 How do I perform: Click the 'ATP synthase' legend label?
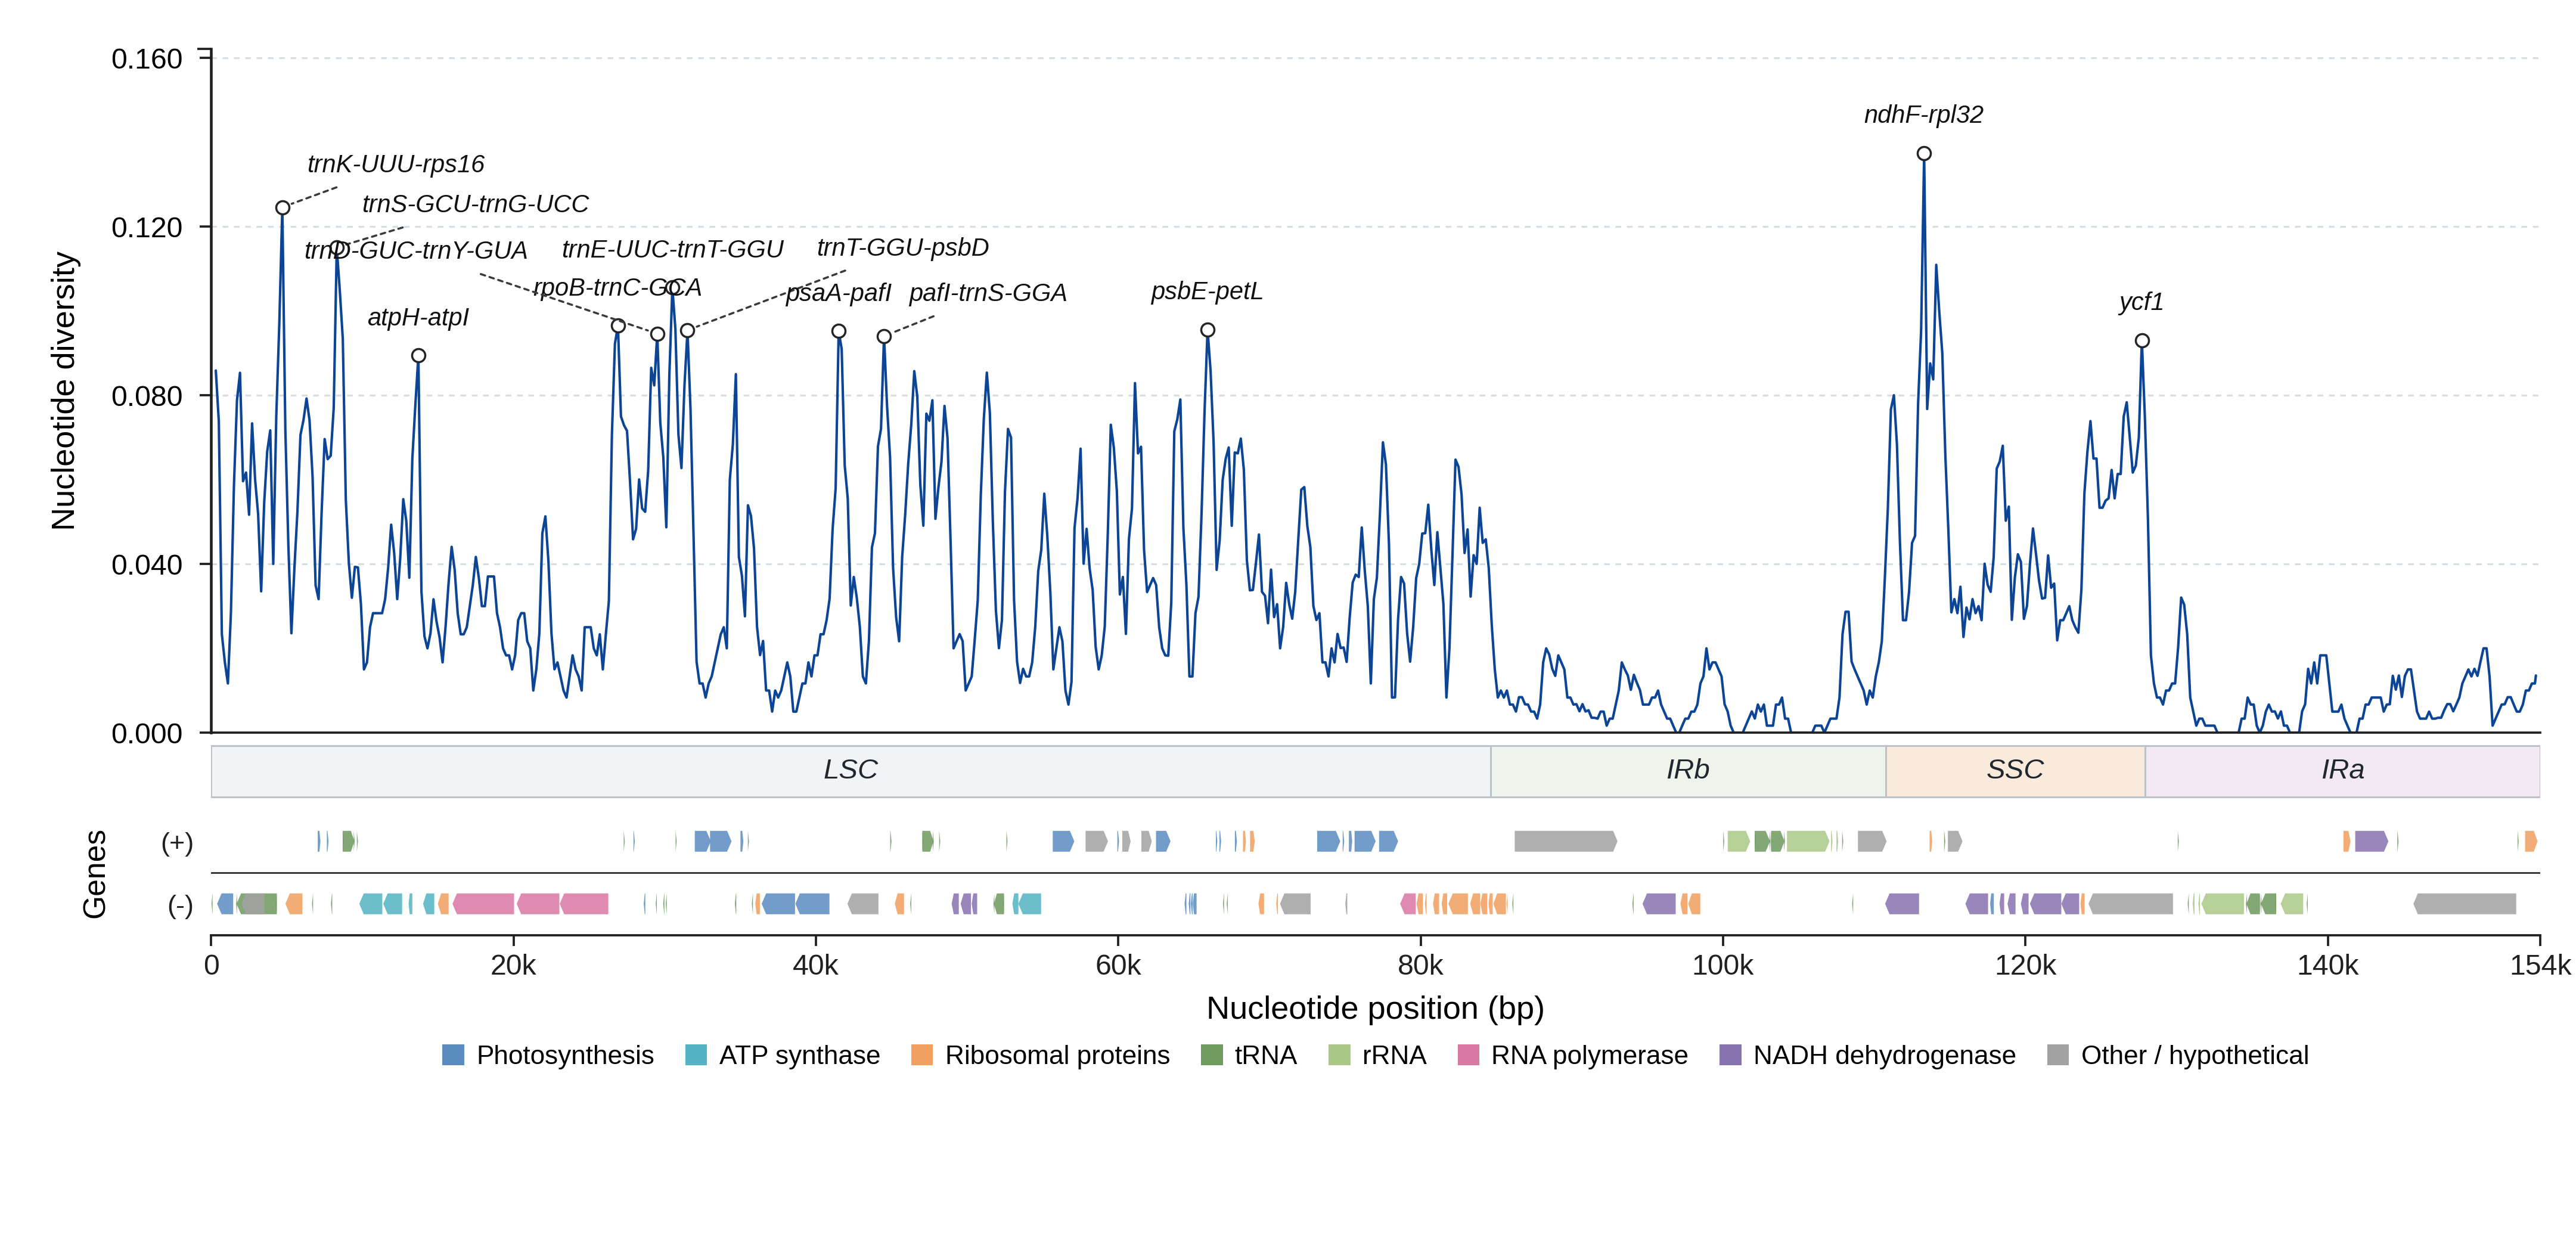point(800,1055)
